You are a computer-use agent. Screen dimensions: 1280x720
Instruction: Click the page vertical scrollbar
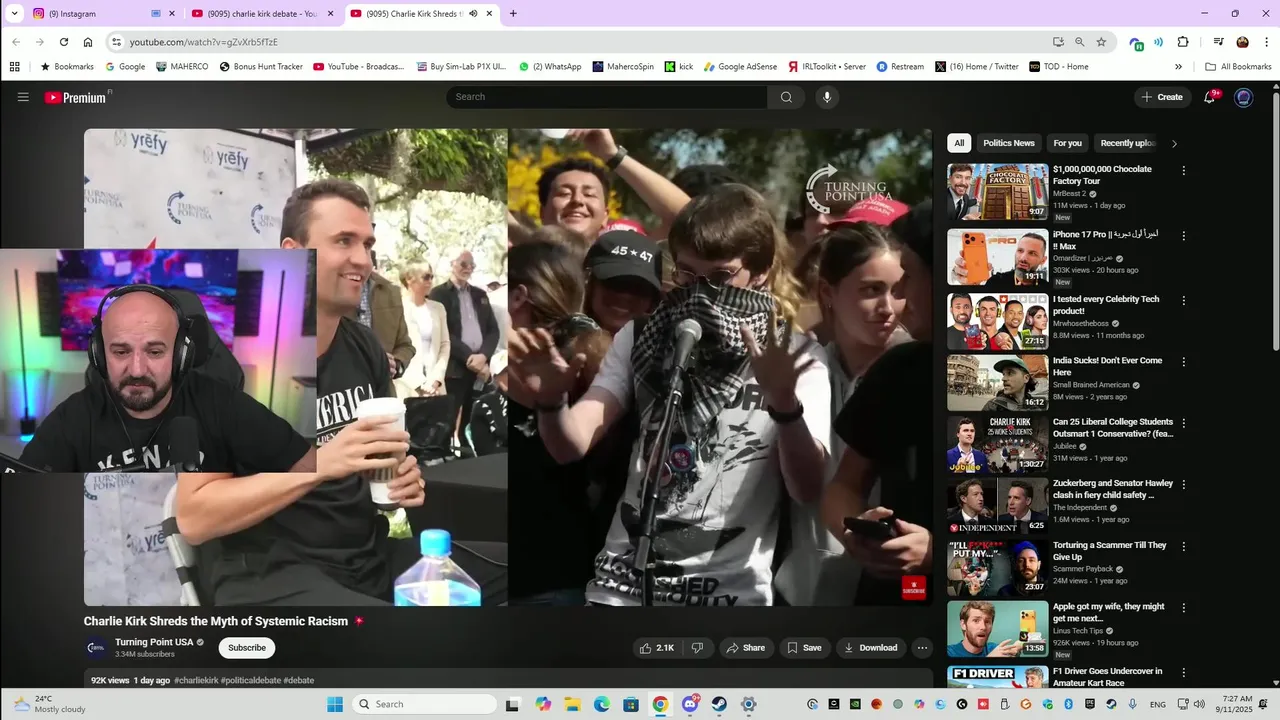[x=1275, y=220]
